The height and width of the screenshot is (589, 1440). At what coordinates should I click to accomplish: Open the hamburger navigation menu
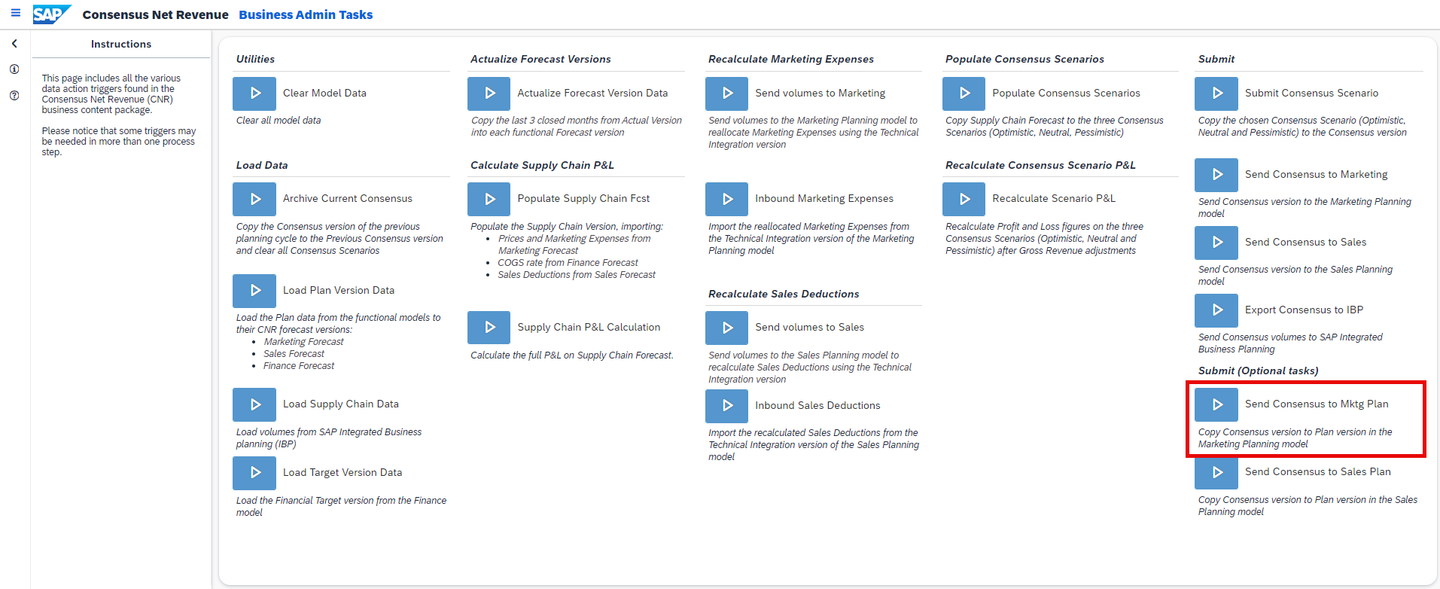tap(15, 14)
